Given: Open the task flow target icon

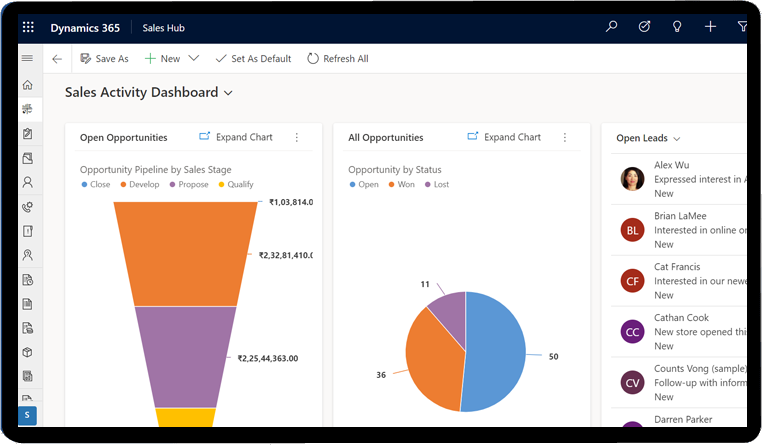Looking at the screenshot, I should point(644,27).
